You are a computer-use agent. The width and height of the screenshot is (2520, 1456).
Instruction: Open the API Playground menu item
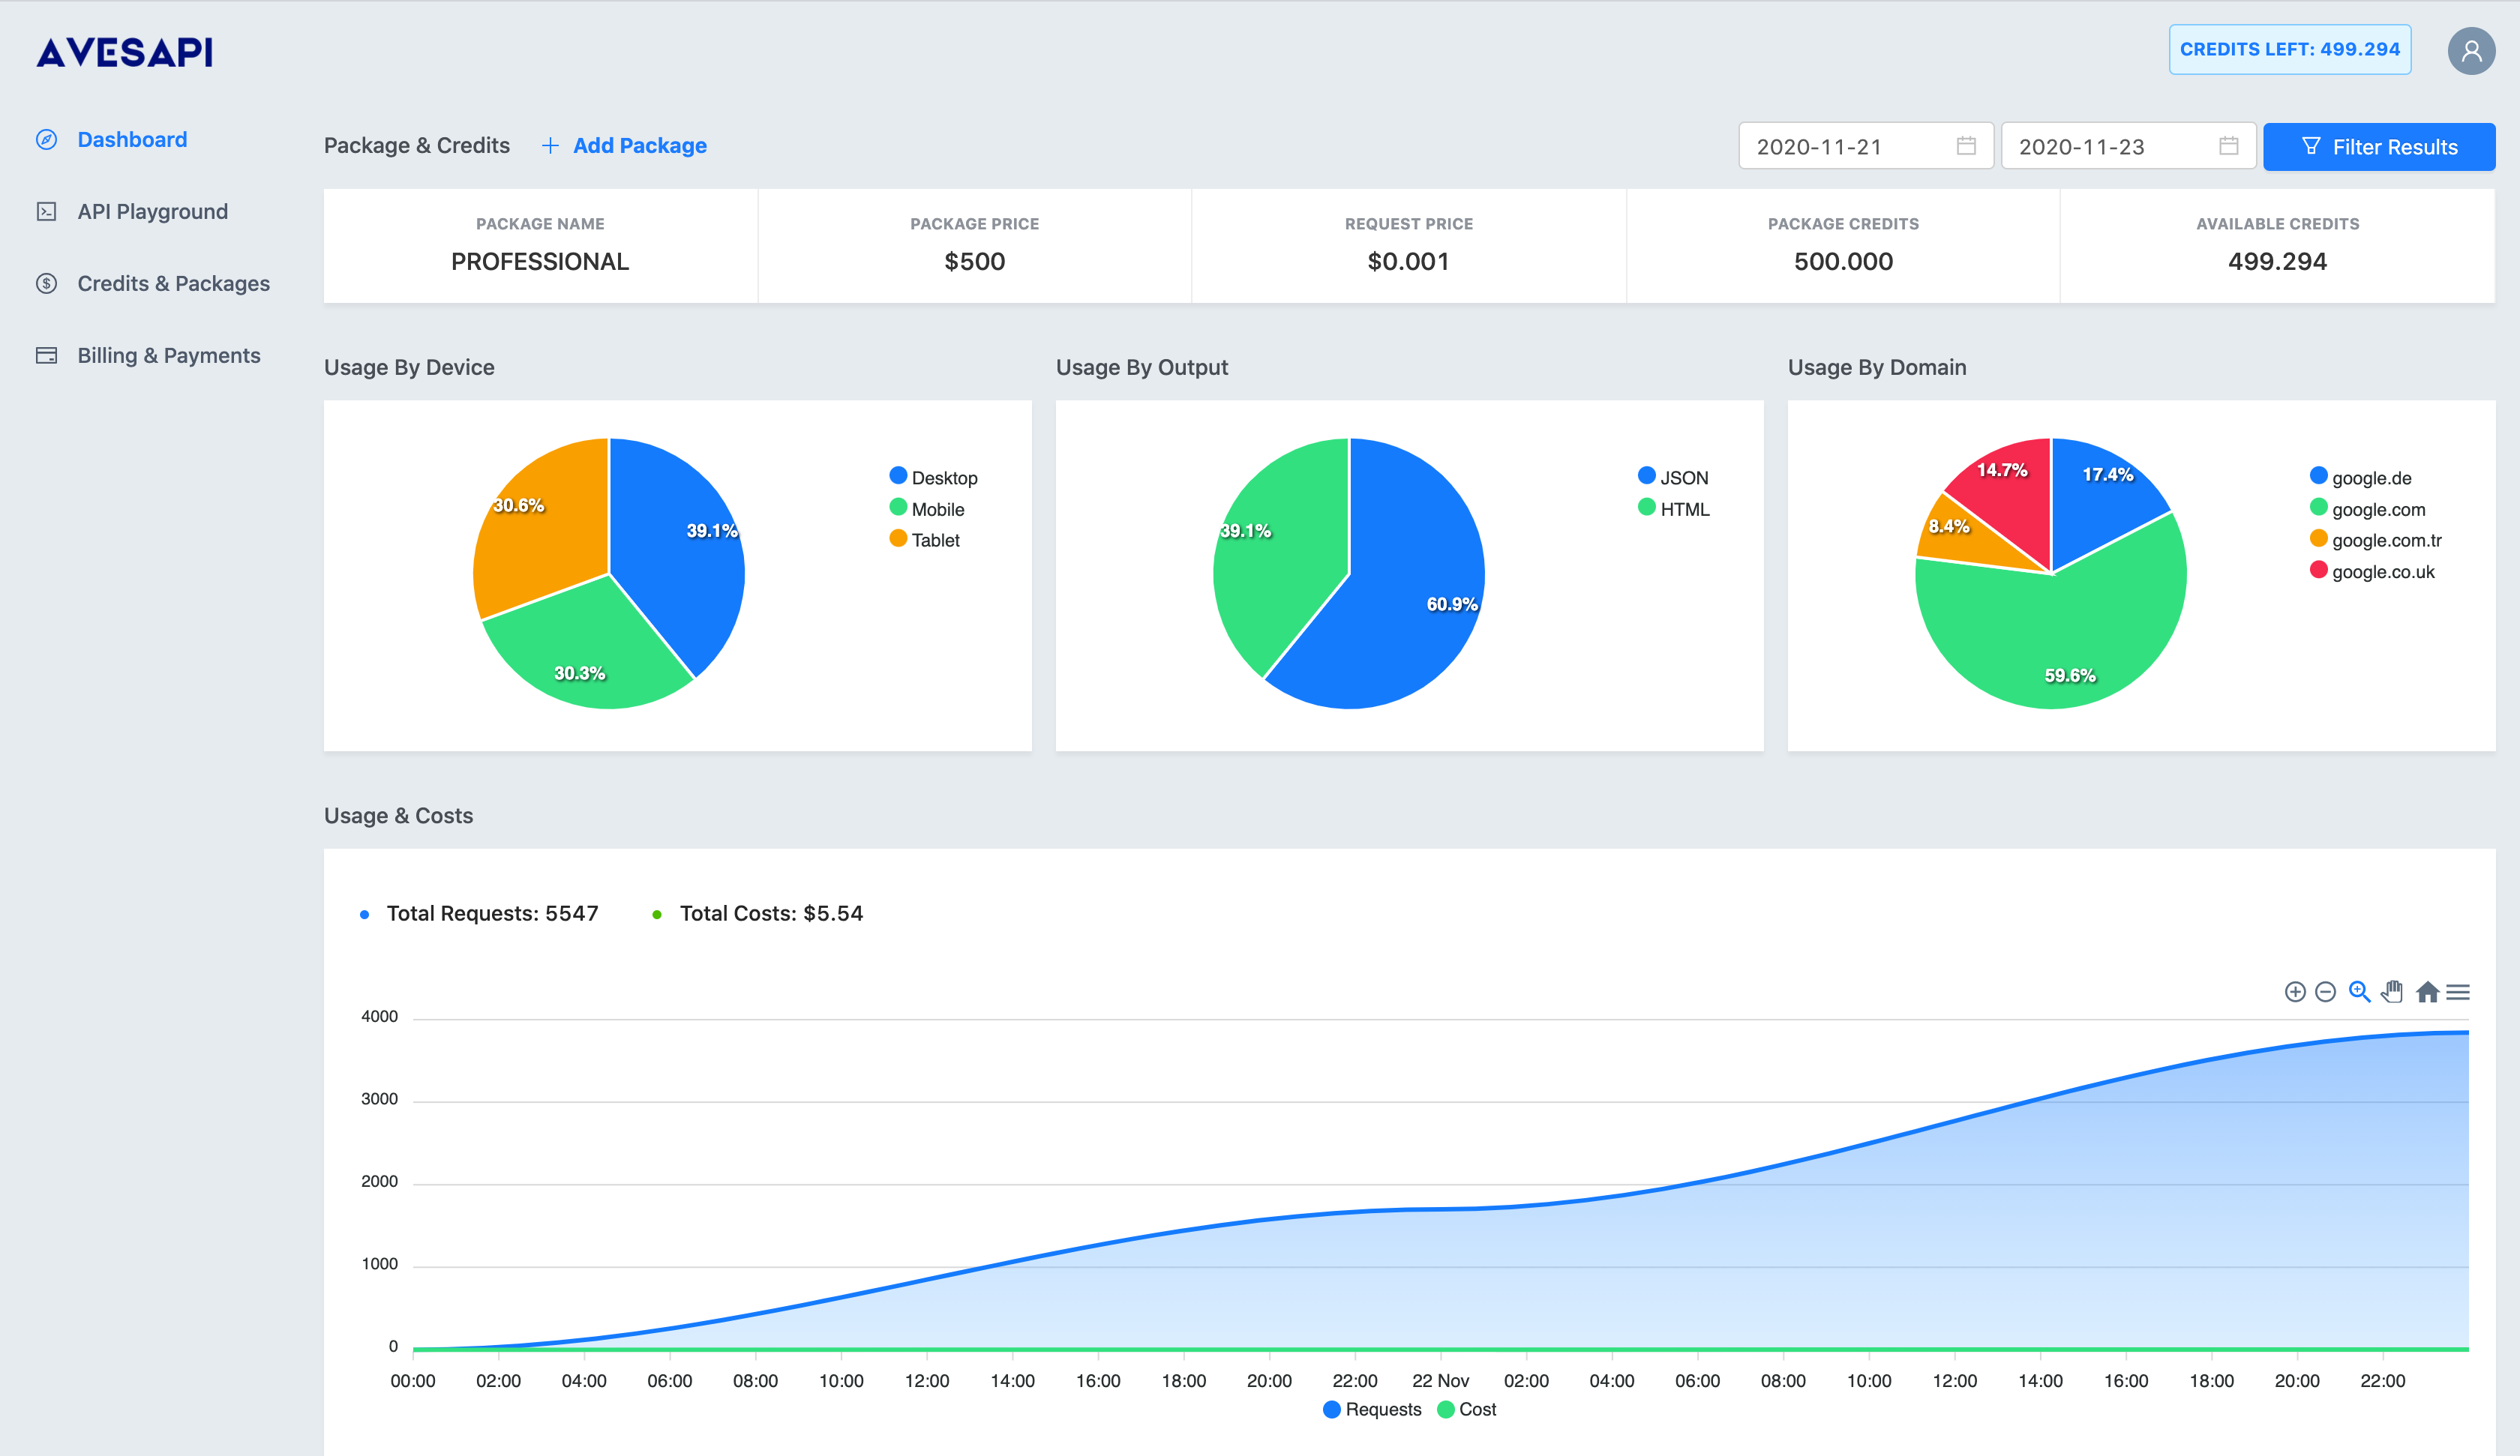point(152,211)
